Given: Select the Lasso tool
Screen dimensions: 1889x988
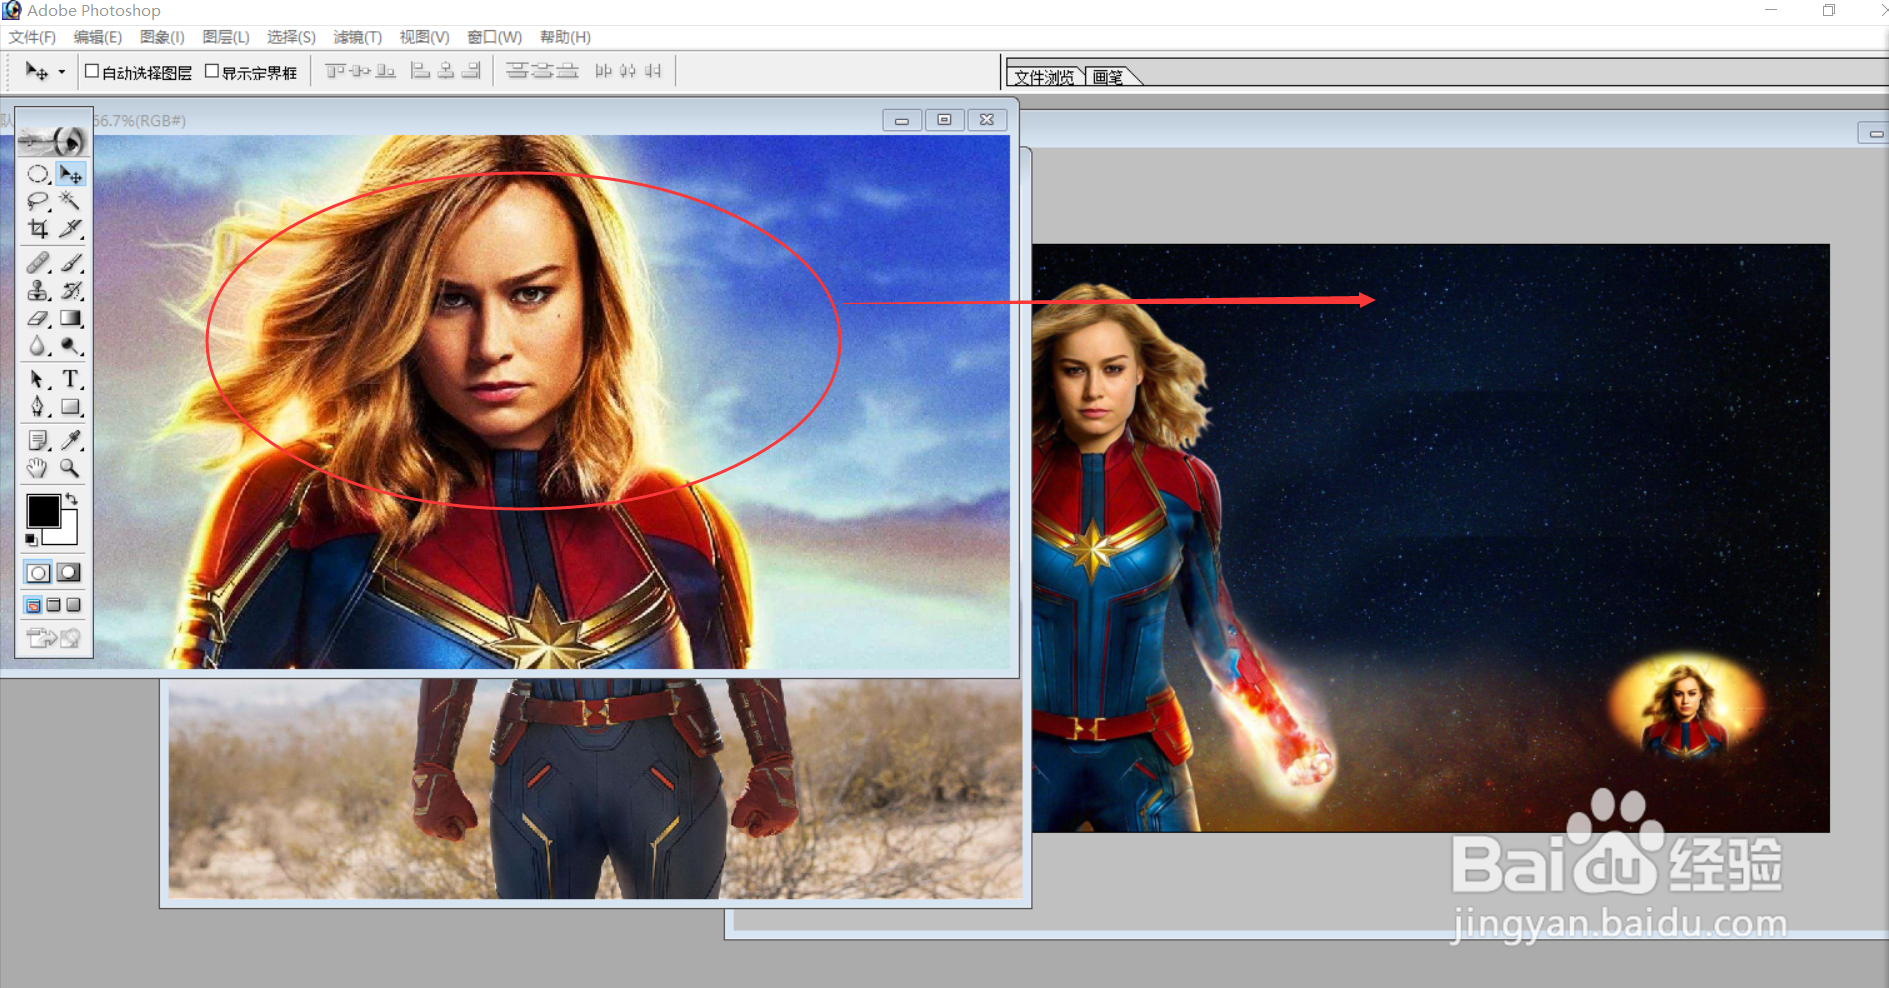Looking at the screenshot, I should [38, 201].
